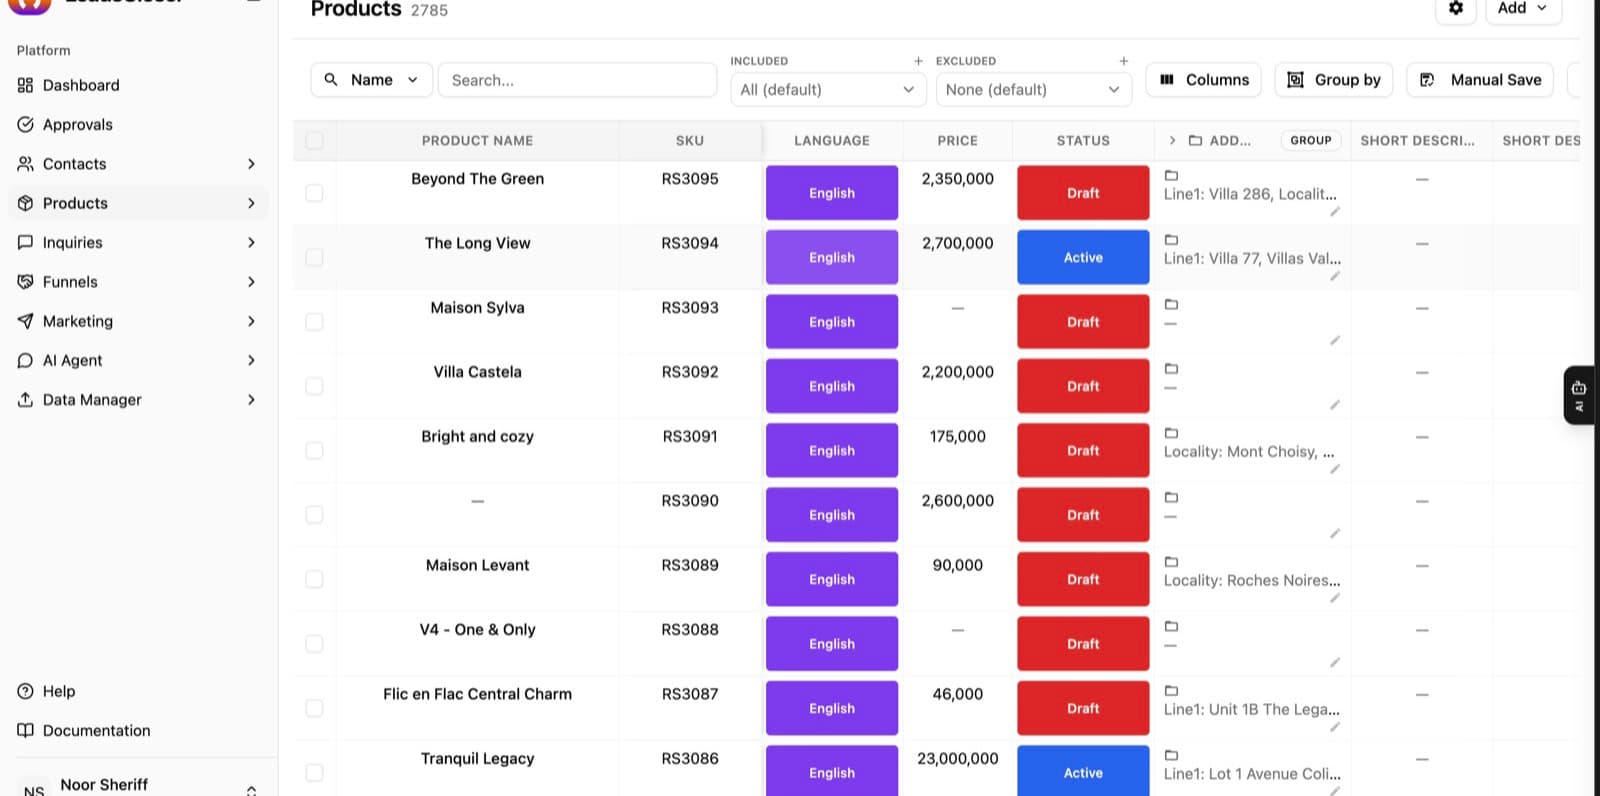
Task: Check the Bright and cozy row checkbox
Action: (314, 451)
